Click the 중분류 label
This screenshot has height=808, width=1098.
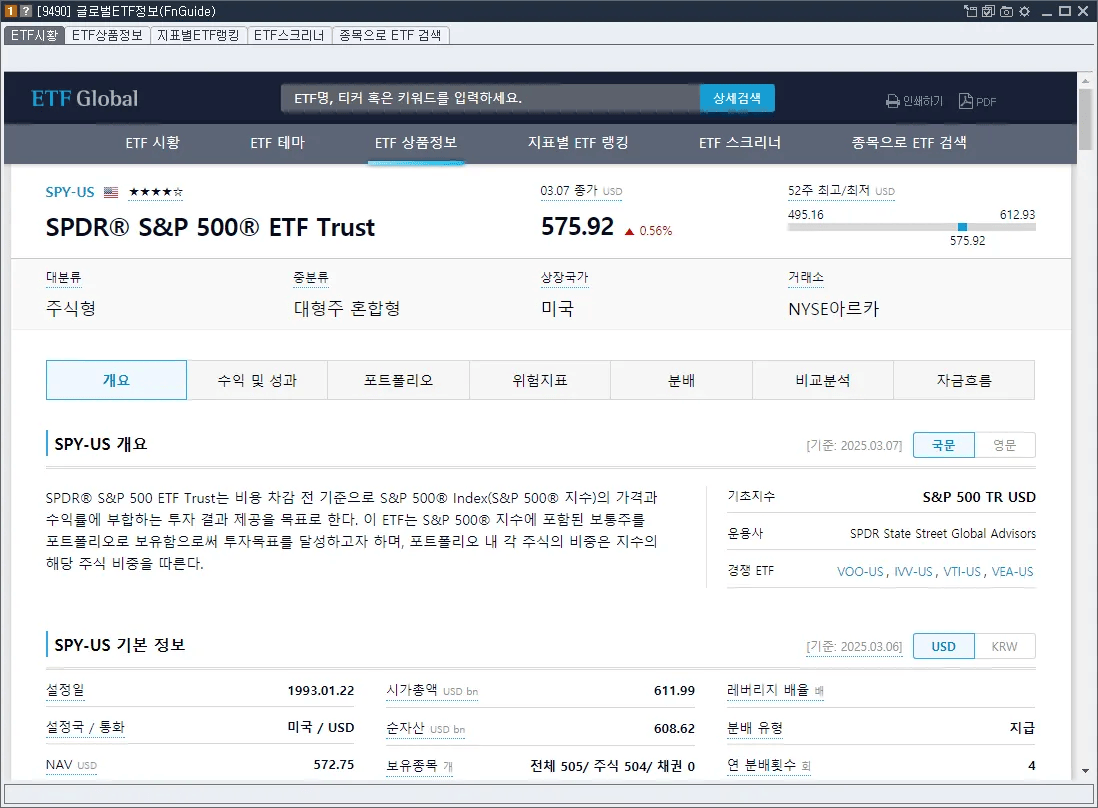coord(311,277)
